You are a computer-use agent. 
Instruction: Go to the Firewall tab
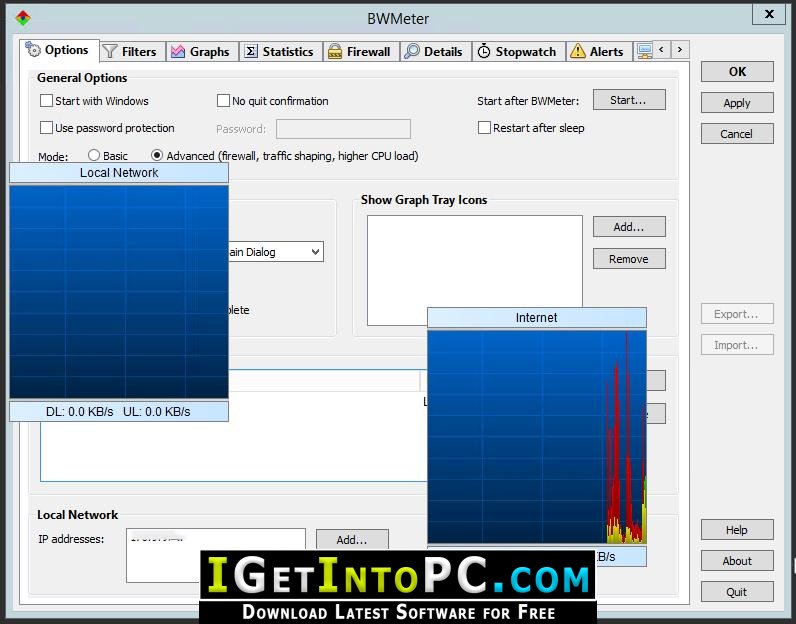(361, 51)
